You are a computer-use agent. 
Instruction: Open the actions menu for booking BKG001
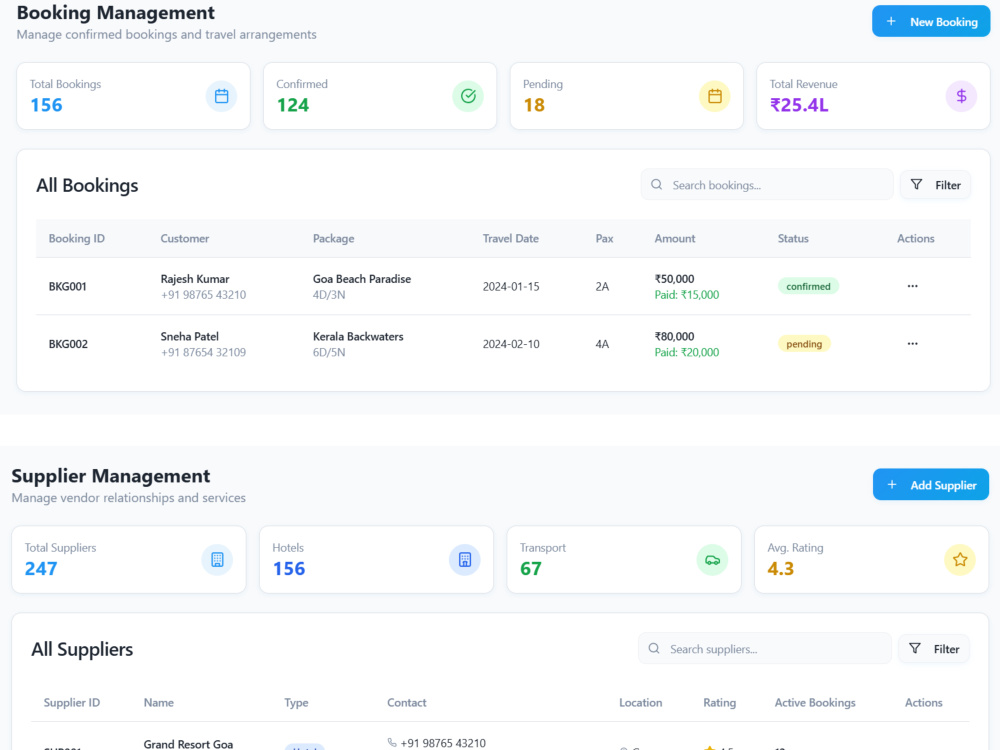point(913,286)
